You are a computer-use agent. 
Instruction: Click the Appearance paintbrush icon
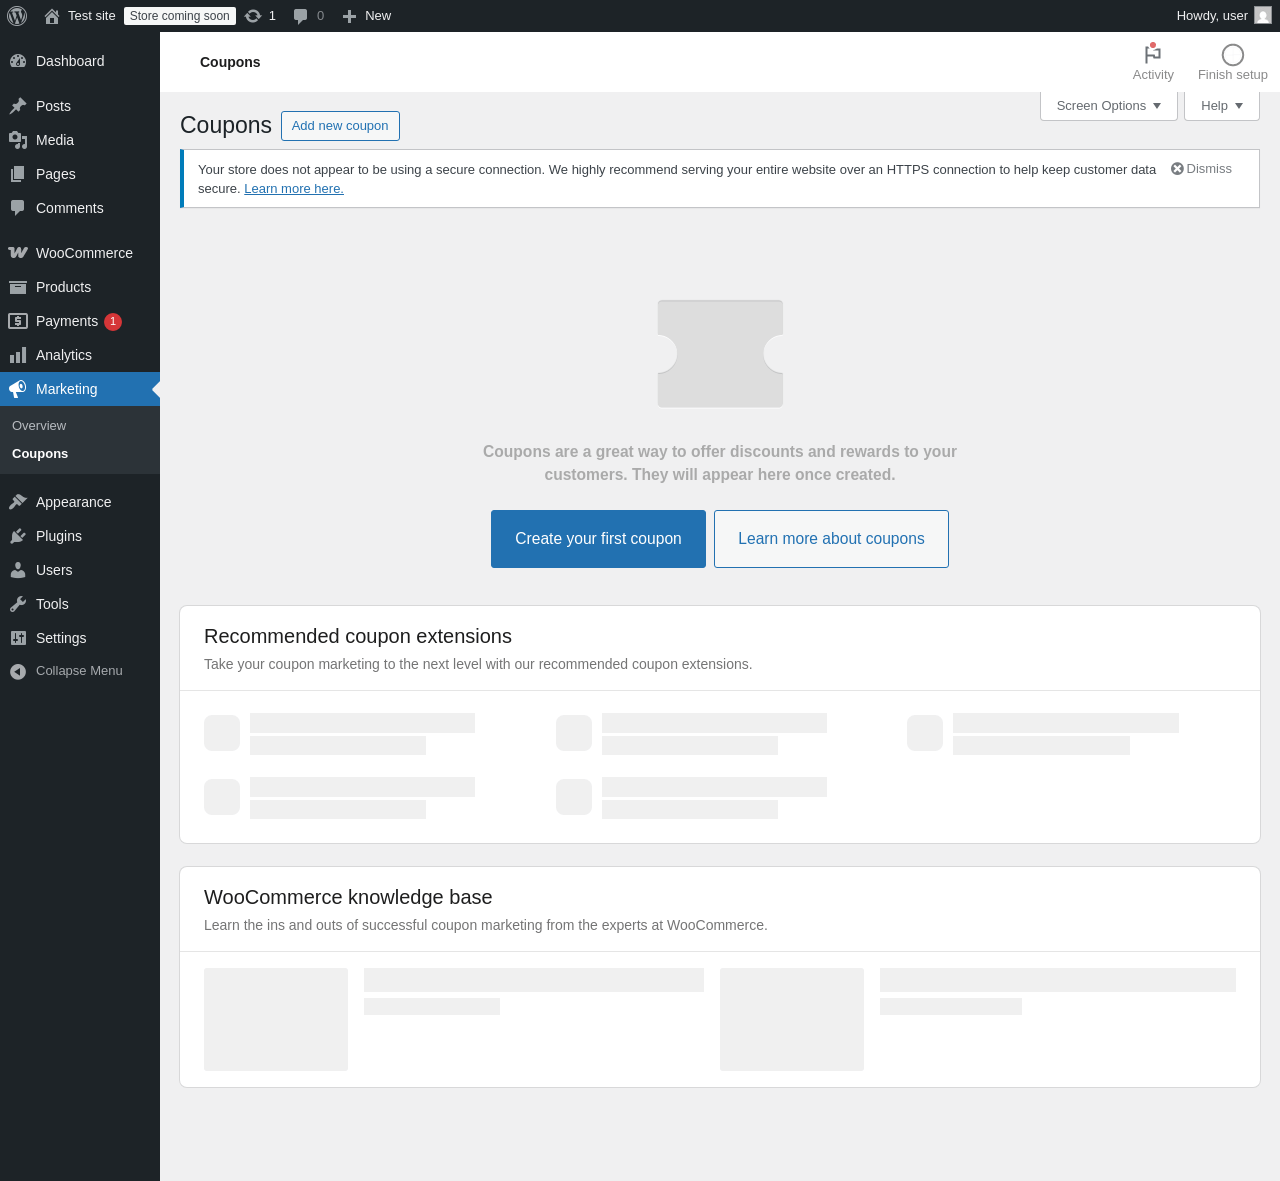point(18,502)
